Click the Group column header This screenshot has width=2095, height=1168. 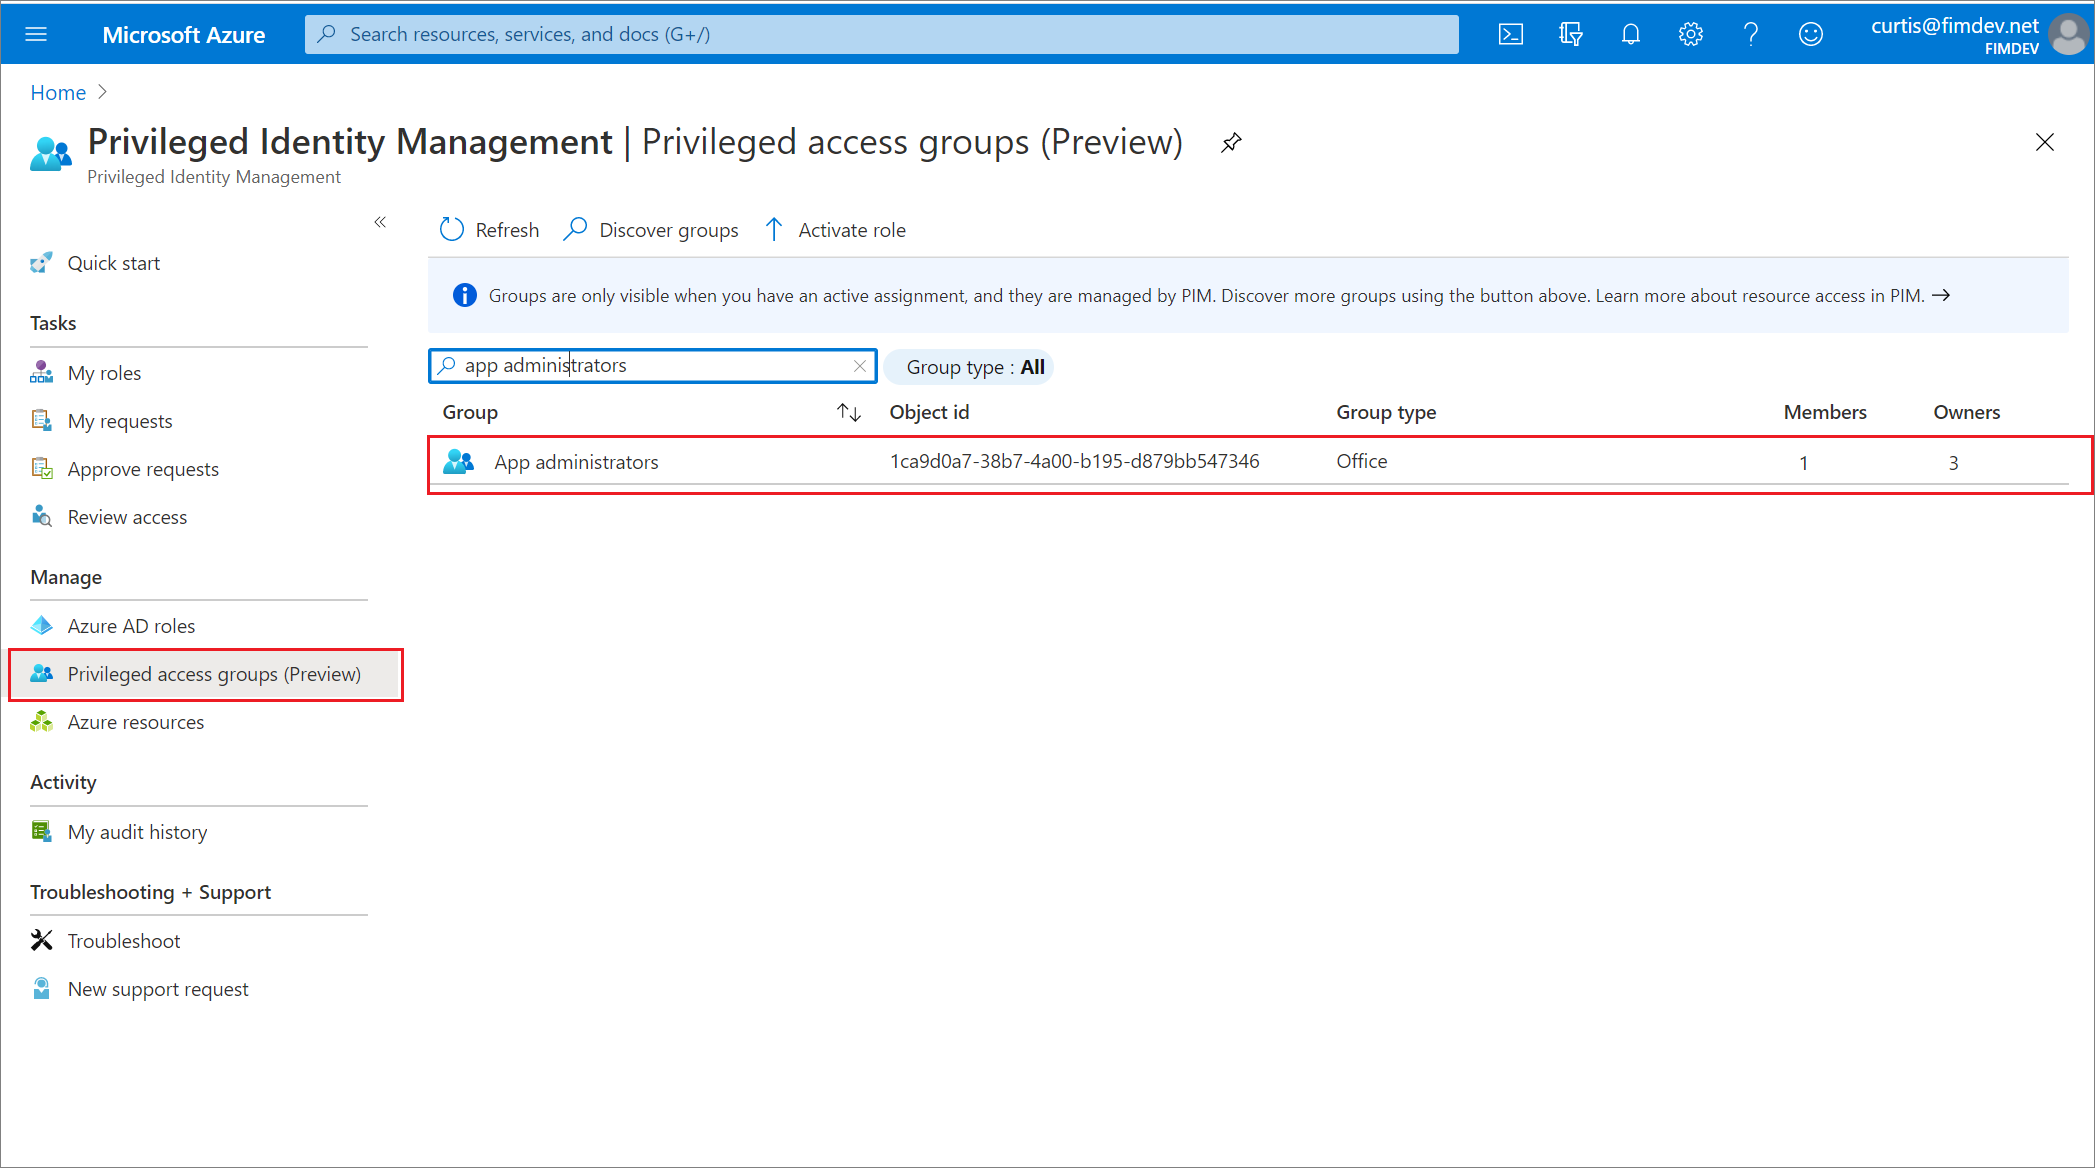(x=470, y=412)
